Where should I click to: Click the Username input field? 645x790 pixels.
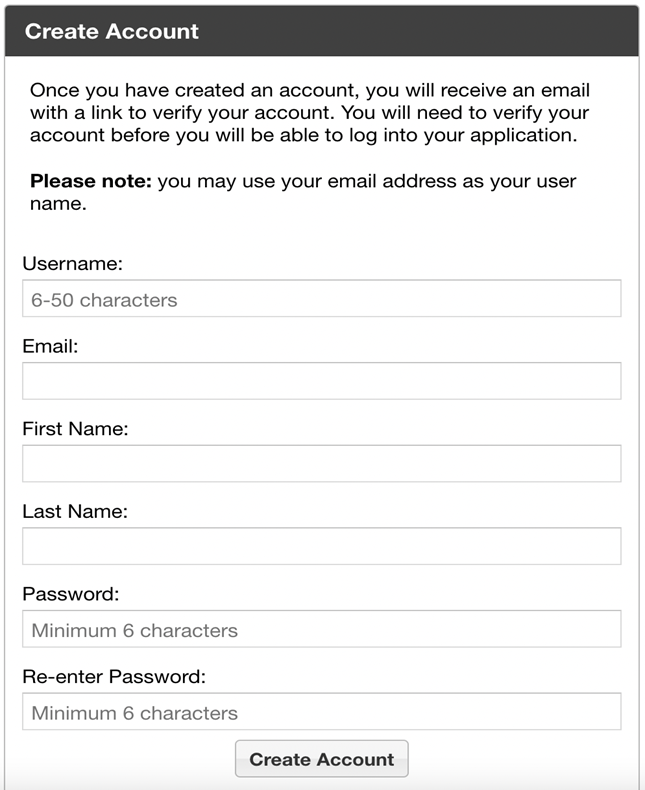coord(400,299)
